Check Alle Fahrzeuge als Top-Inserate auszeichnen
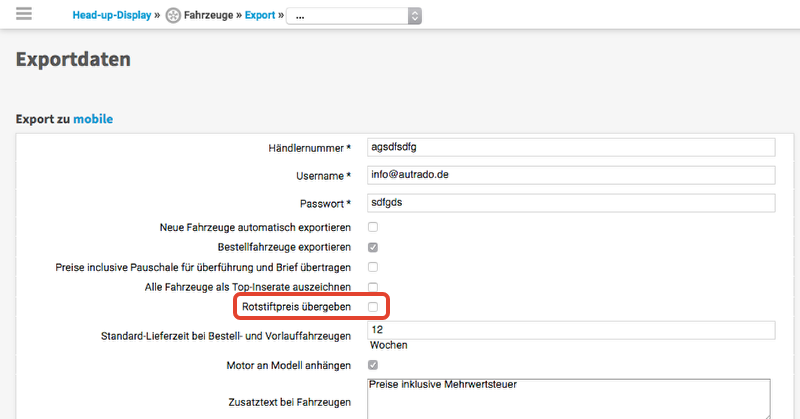The width and height of the screenshot is (800, 419). [373, 287]
